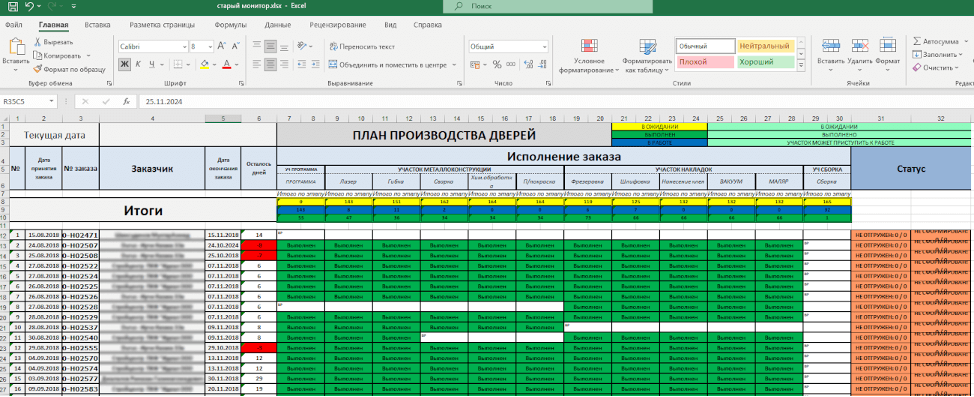The height and width of the screenshot is (397, 974).
Task: Click Копировать copy button
Action: click(58, 56)
